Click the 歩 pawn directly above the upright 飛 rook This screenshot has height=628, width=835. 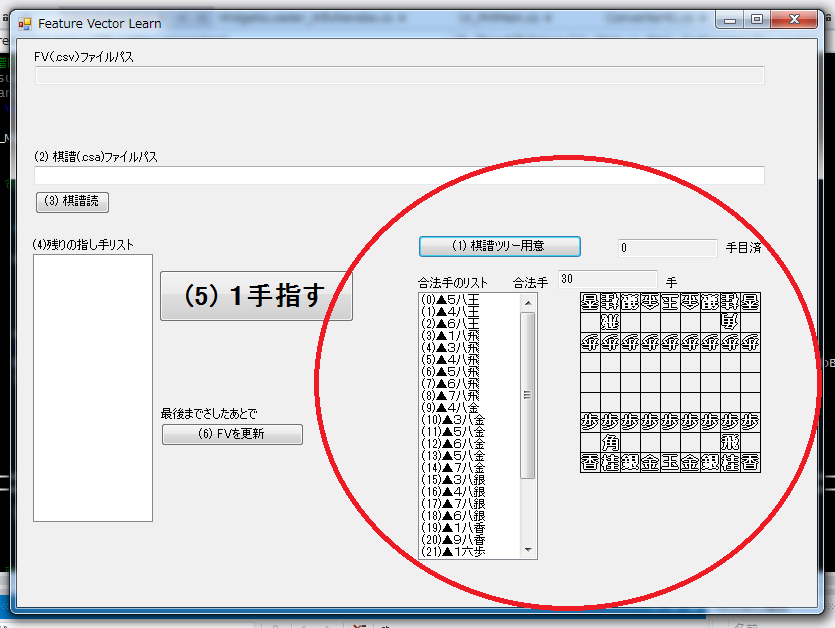[x=730, y=422]
